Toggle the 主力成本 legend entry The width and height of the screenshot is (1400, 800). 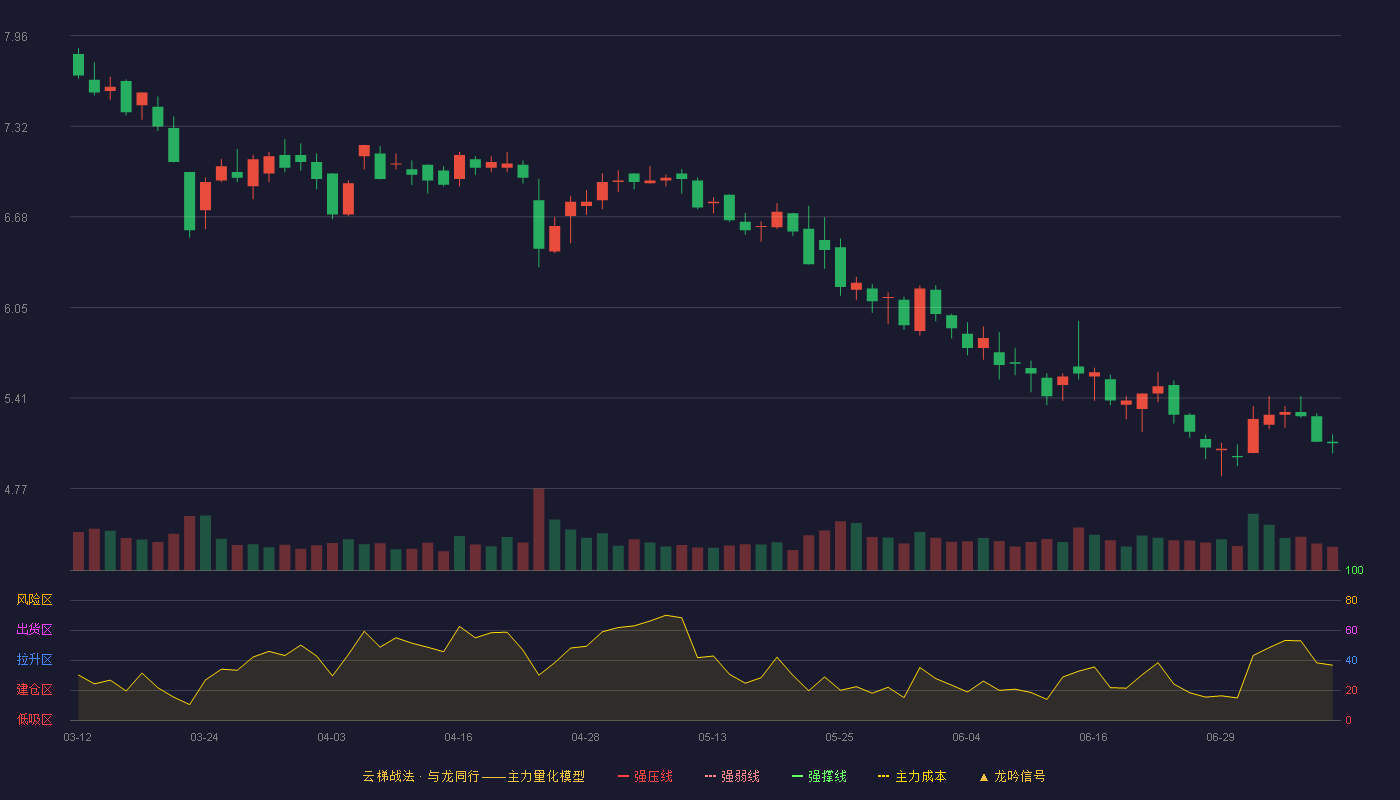pyautogui.click(x=912, y=776)
